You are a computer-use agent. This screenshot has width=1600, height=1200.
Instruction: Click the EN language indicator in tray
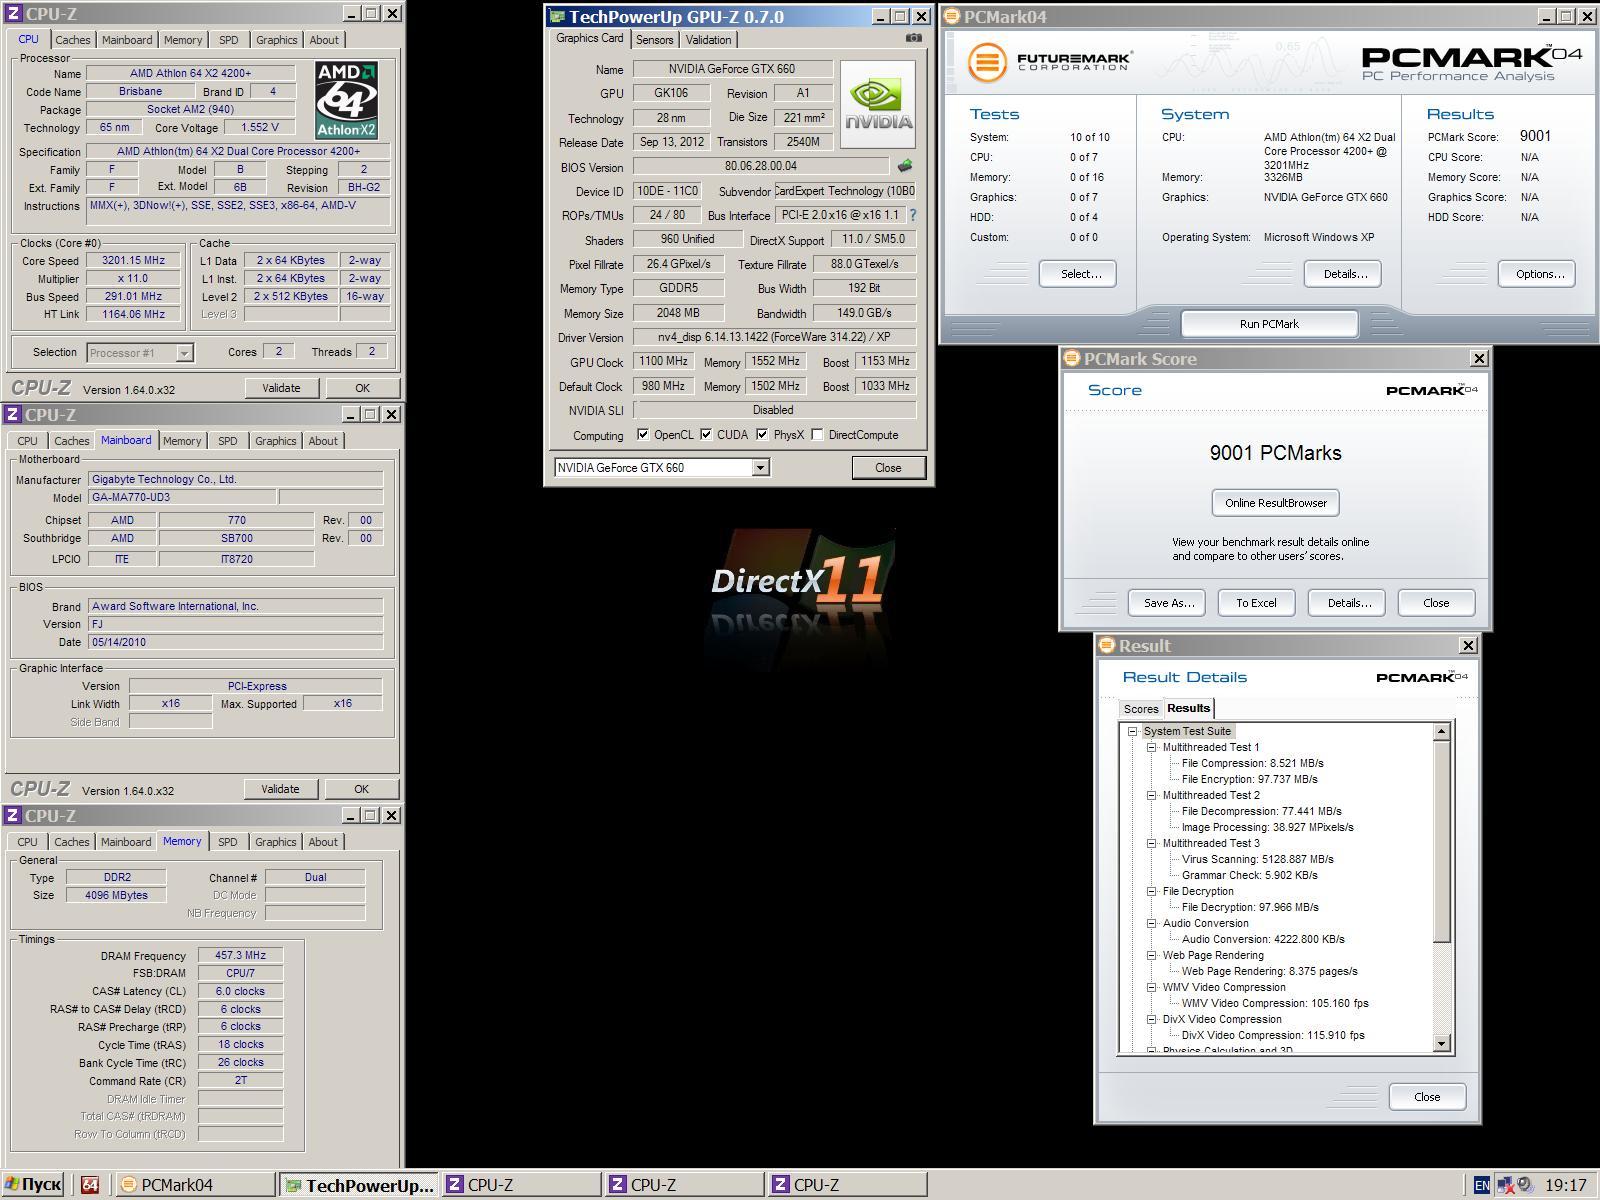(1482, 1186)
